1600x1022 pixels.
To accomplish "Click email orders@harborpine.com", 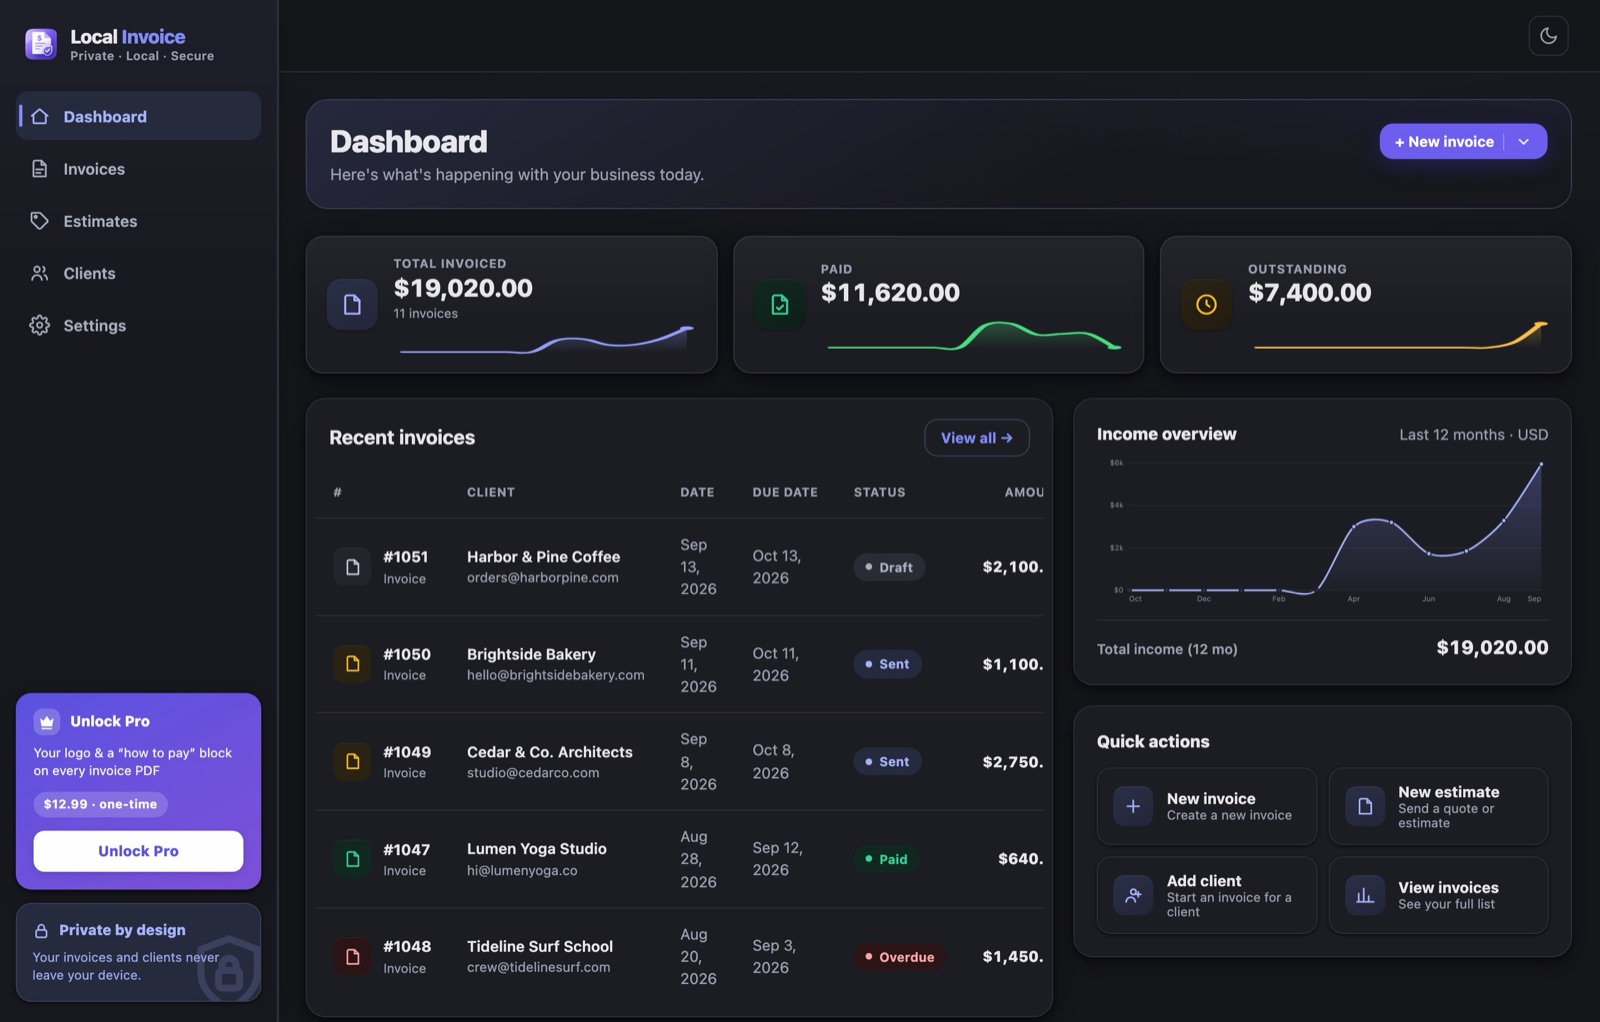I will [542, 578].
